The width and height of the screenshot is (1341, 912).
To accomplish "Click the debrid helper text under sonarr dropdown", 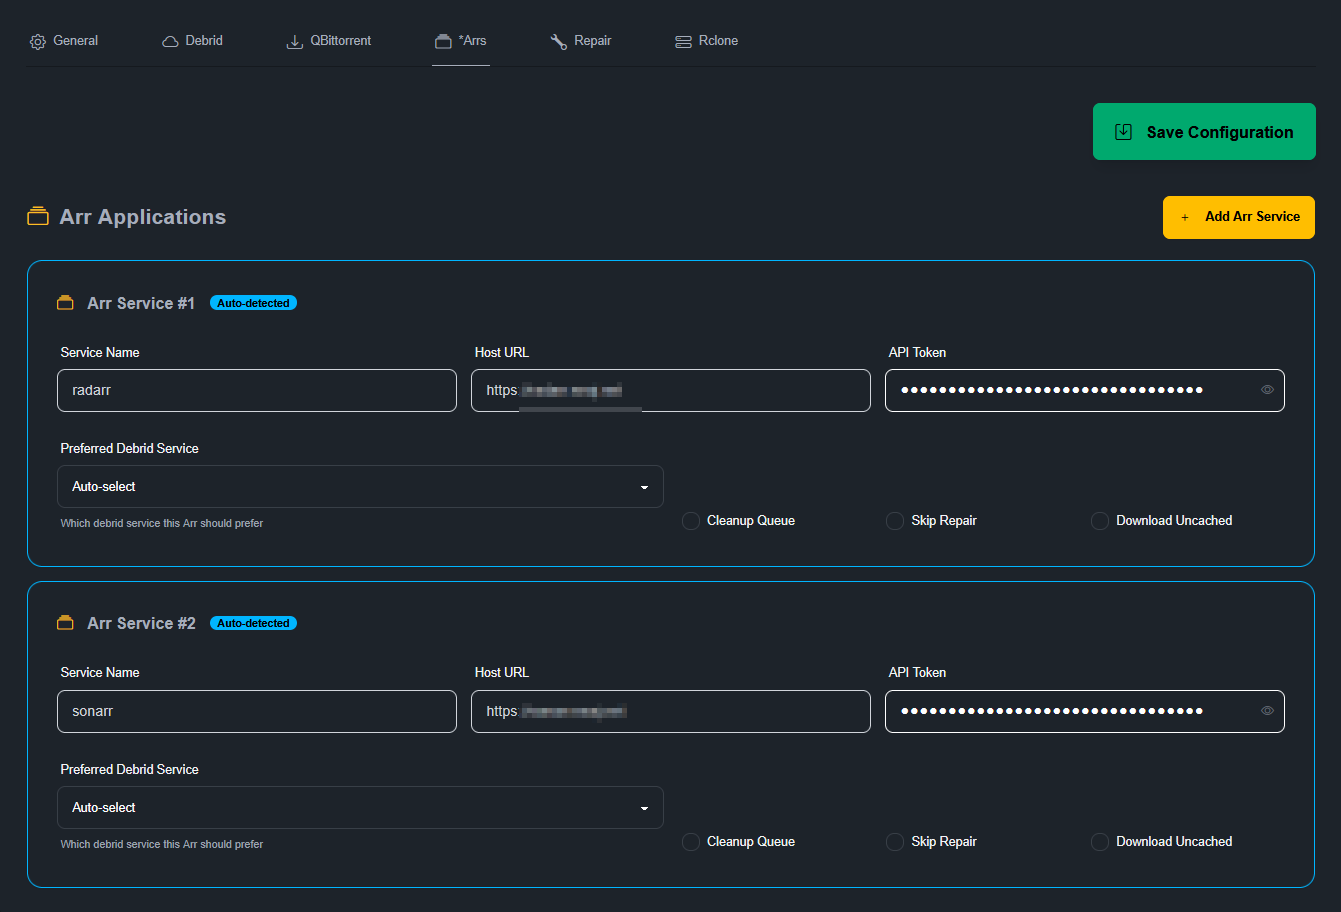I will point(162,844).
